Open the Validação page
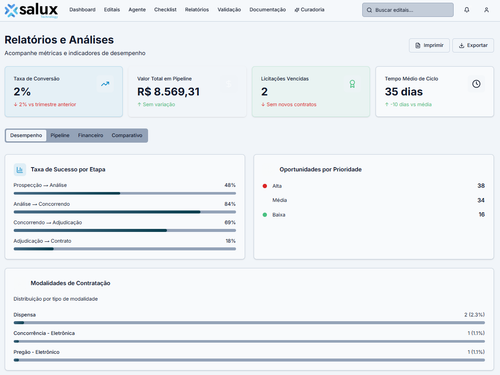 click(x=229, y=10)
